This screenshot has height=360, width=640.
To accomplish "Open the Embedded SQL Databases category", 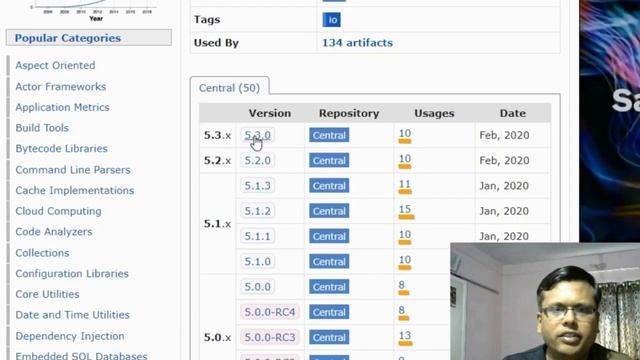I will coord(81,356).
